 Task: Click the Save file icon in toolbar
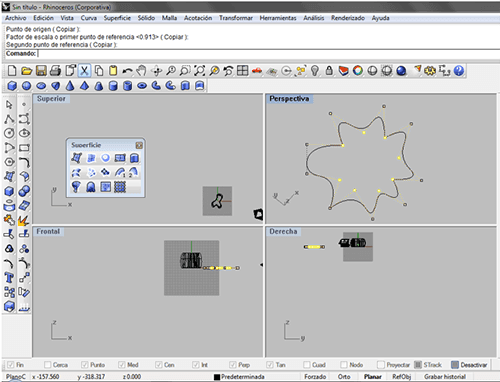point(41,71)
